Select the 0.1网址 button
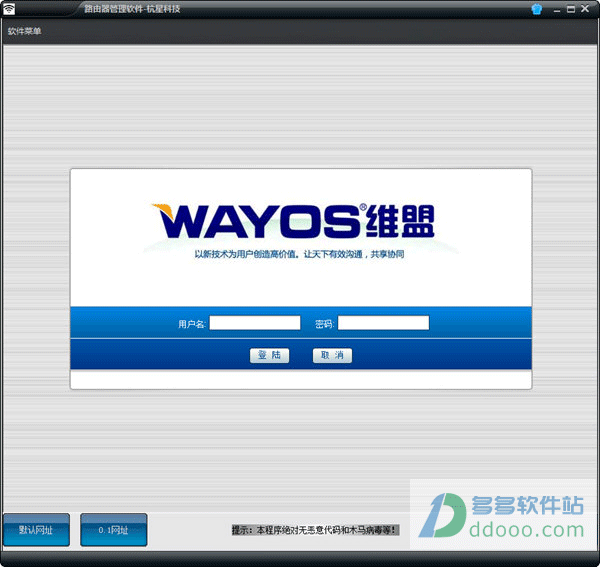Viewport: 600px width, 567px height. pyautogui.click(x=114, y=530)
